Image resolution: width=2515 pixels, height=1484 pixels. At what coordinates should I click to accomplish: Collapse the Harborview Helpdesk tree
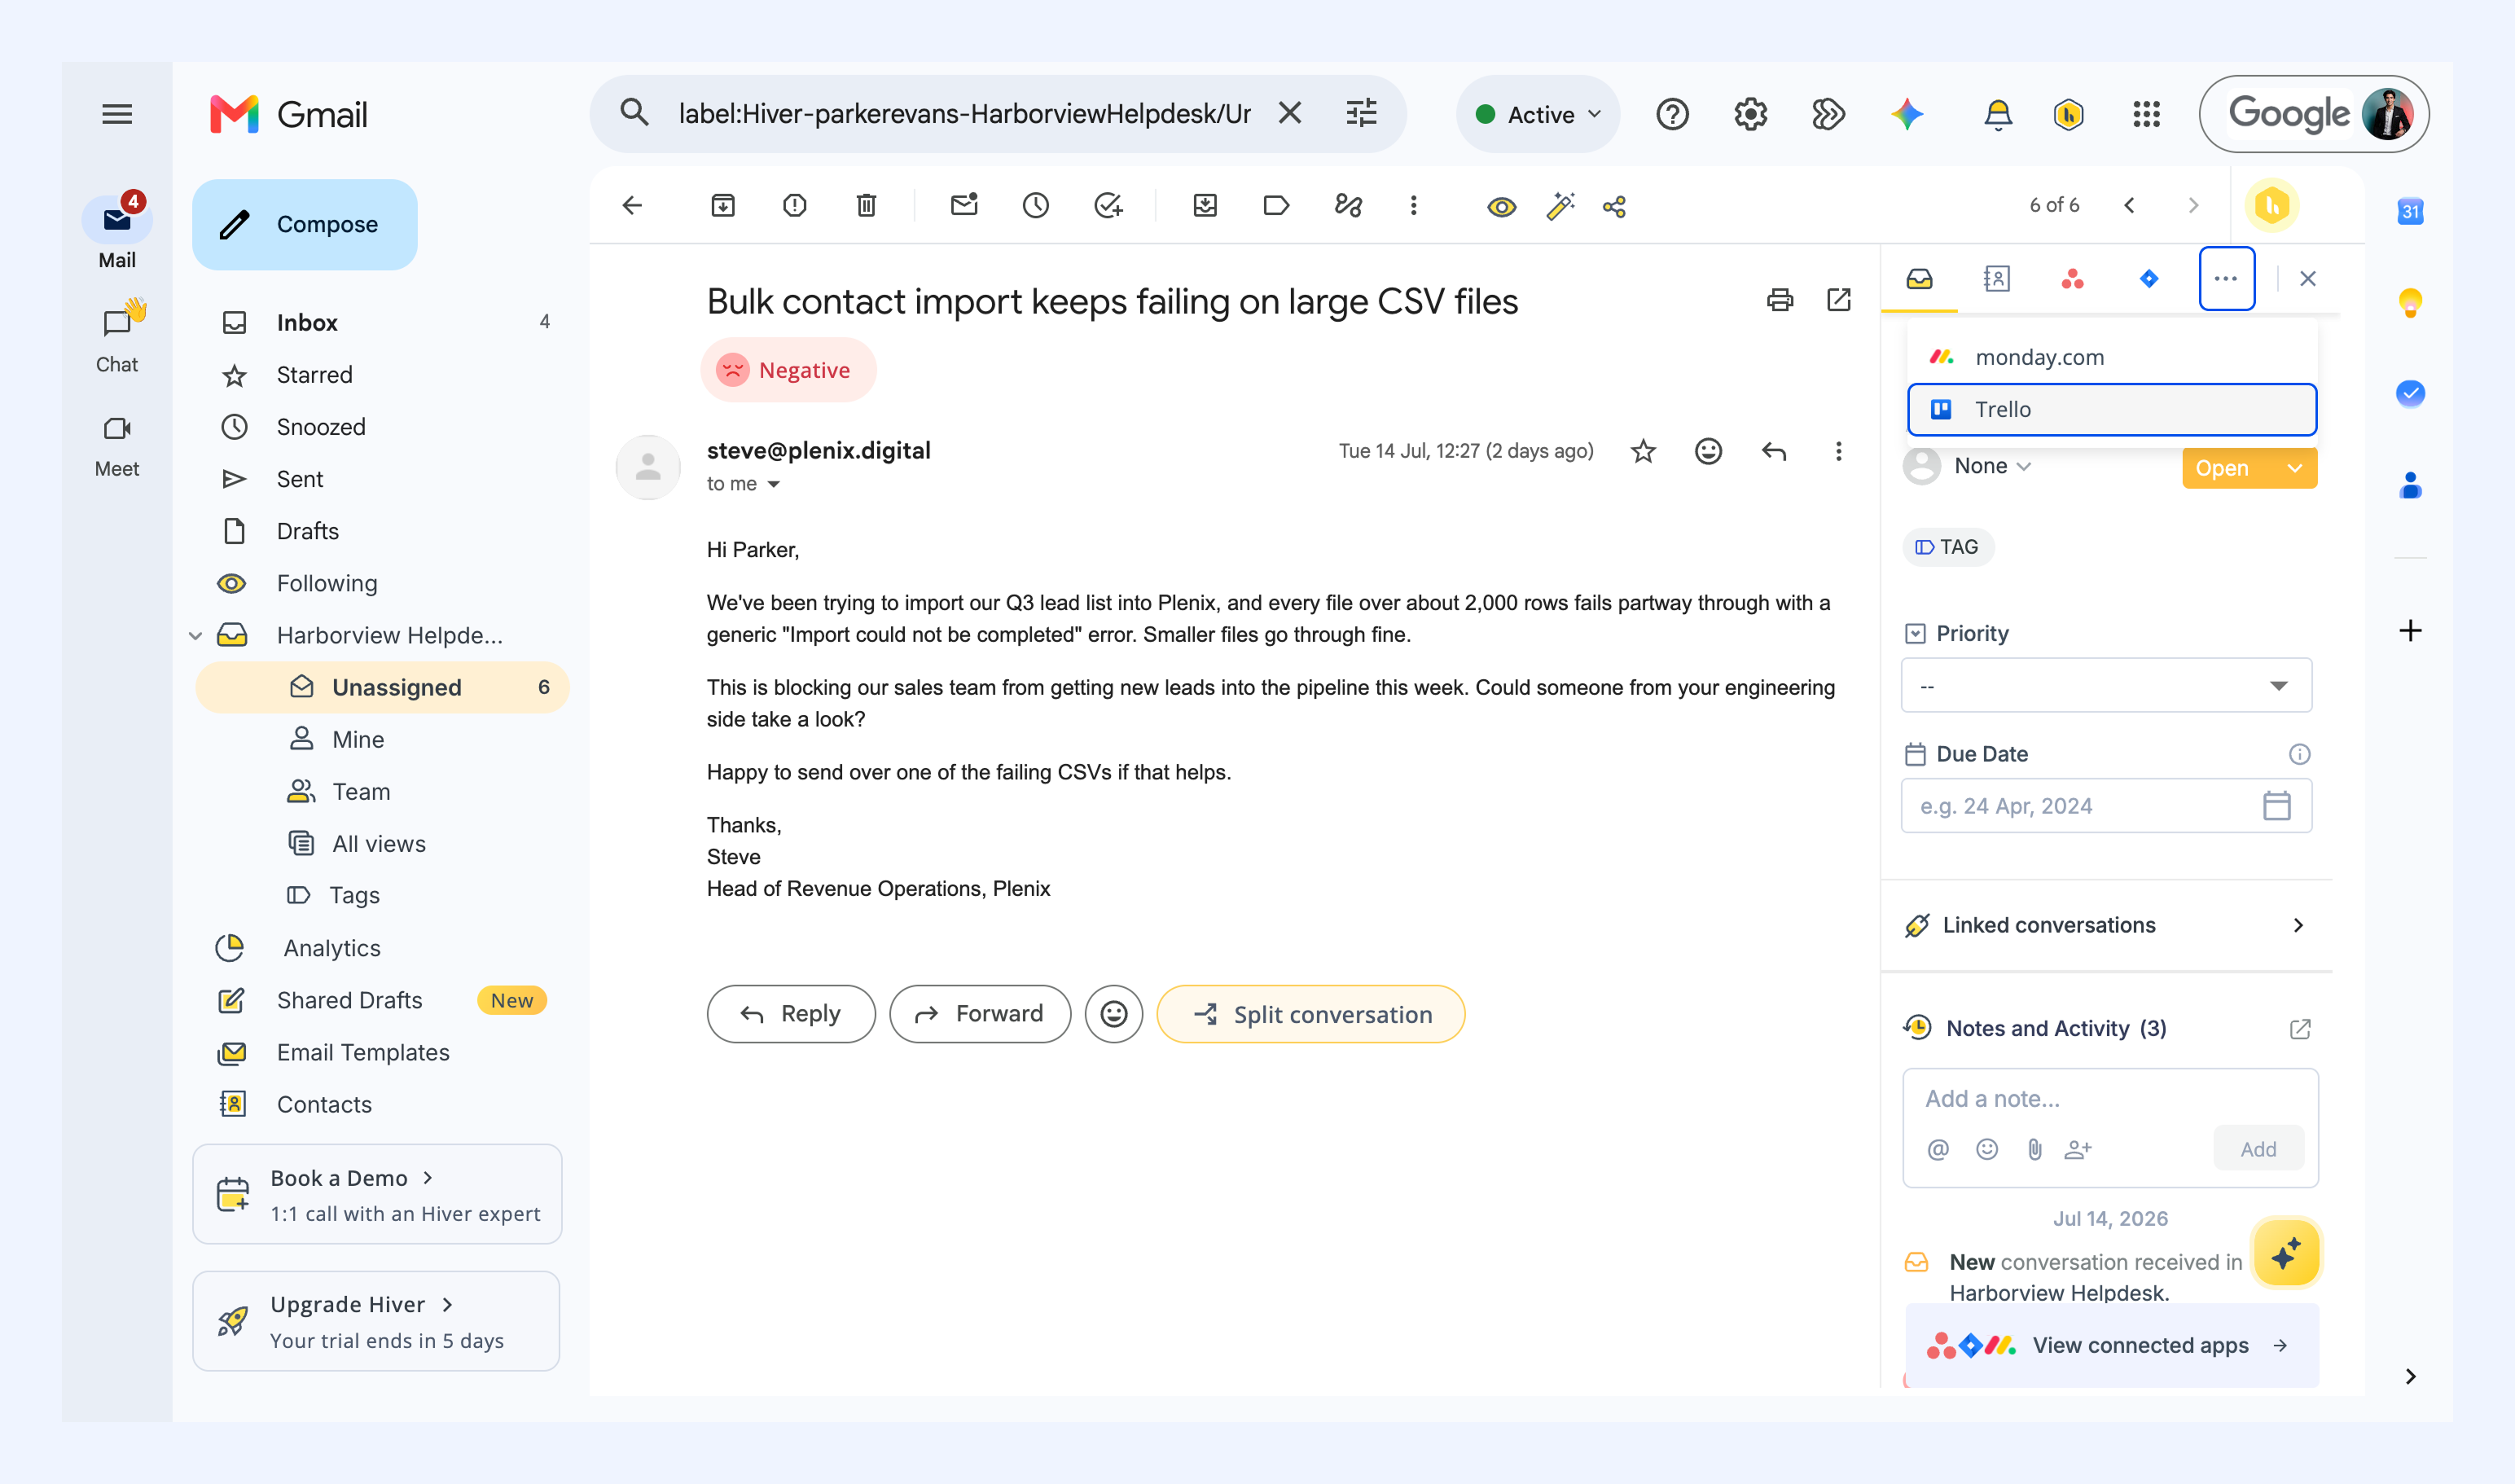pos(196,636)
